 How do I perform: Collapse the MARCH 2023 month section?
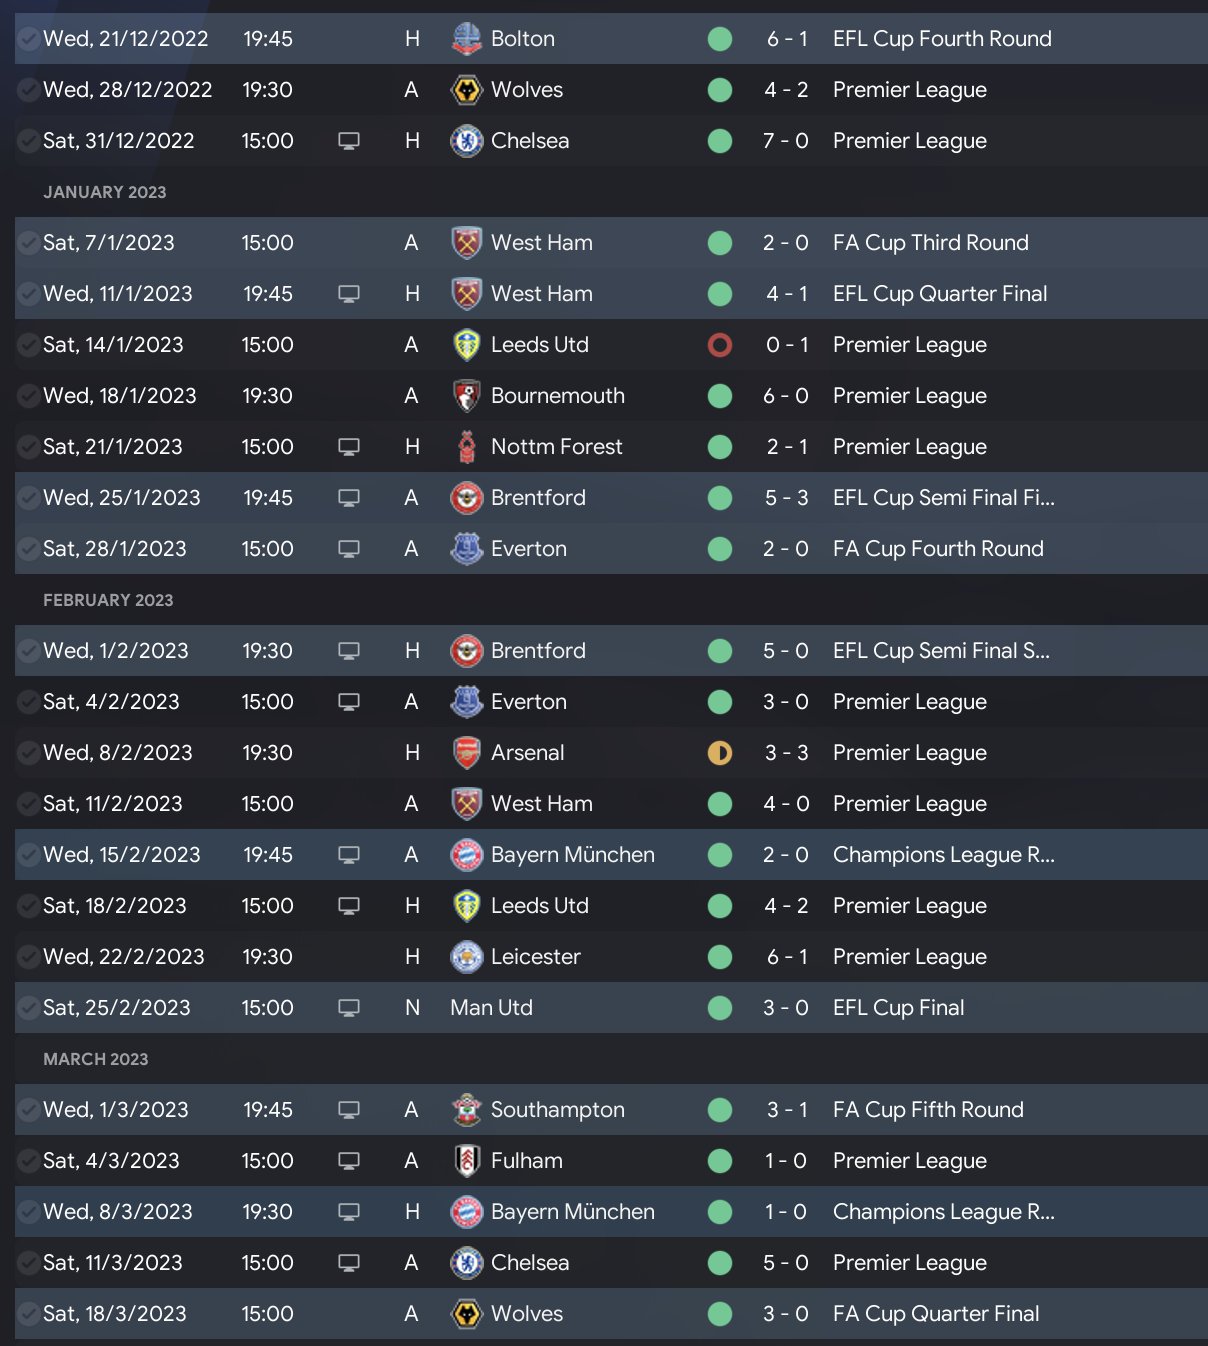(x=96, y=1059)
